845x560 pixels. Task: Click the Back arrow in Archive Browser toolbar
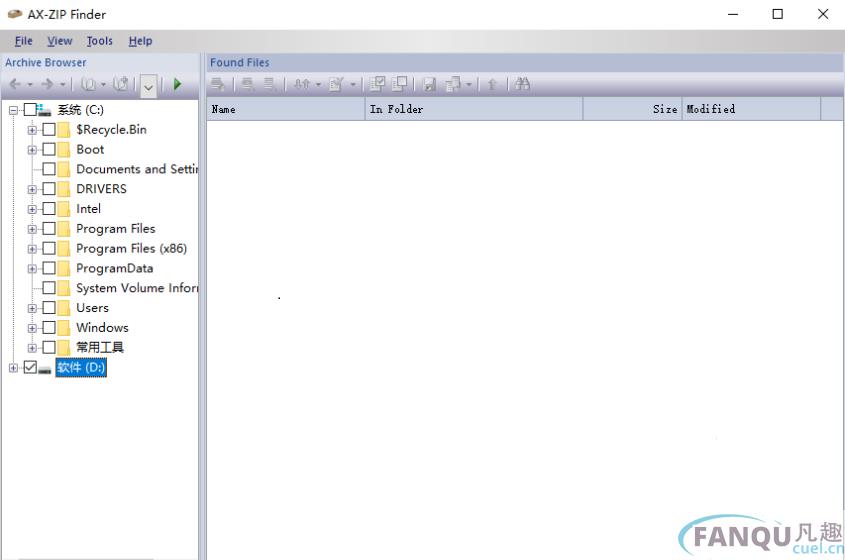[x=15, y=84]
